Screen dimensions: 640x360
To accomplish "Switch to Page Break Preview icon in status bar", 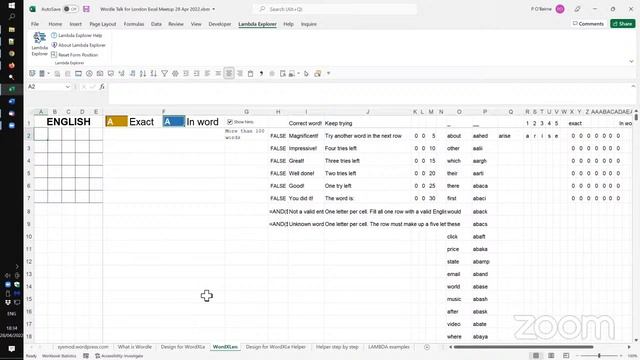I will [x=566, y=356].
